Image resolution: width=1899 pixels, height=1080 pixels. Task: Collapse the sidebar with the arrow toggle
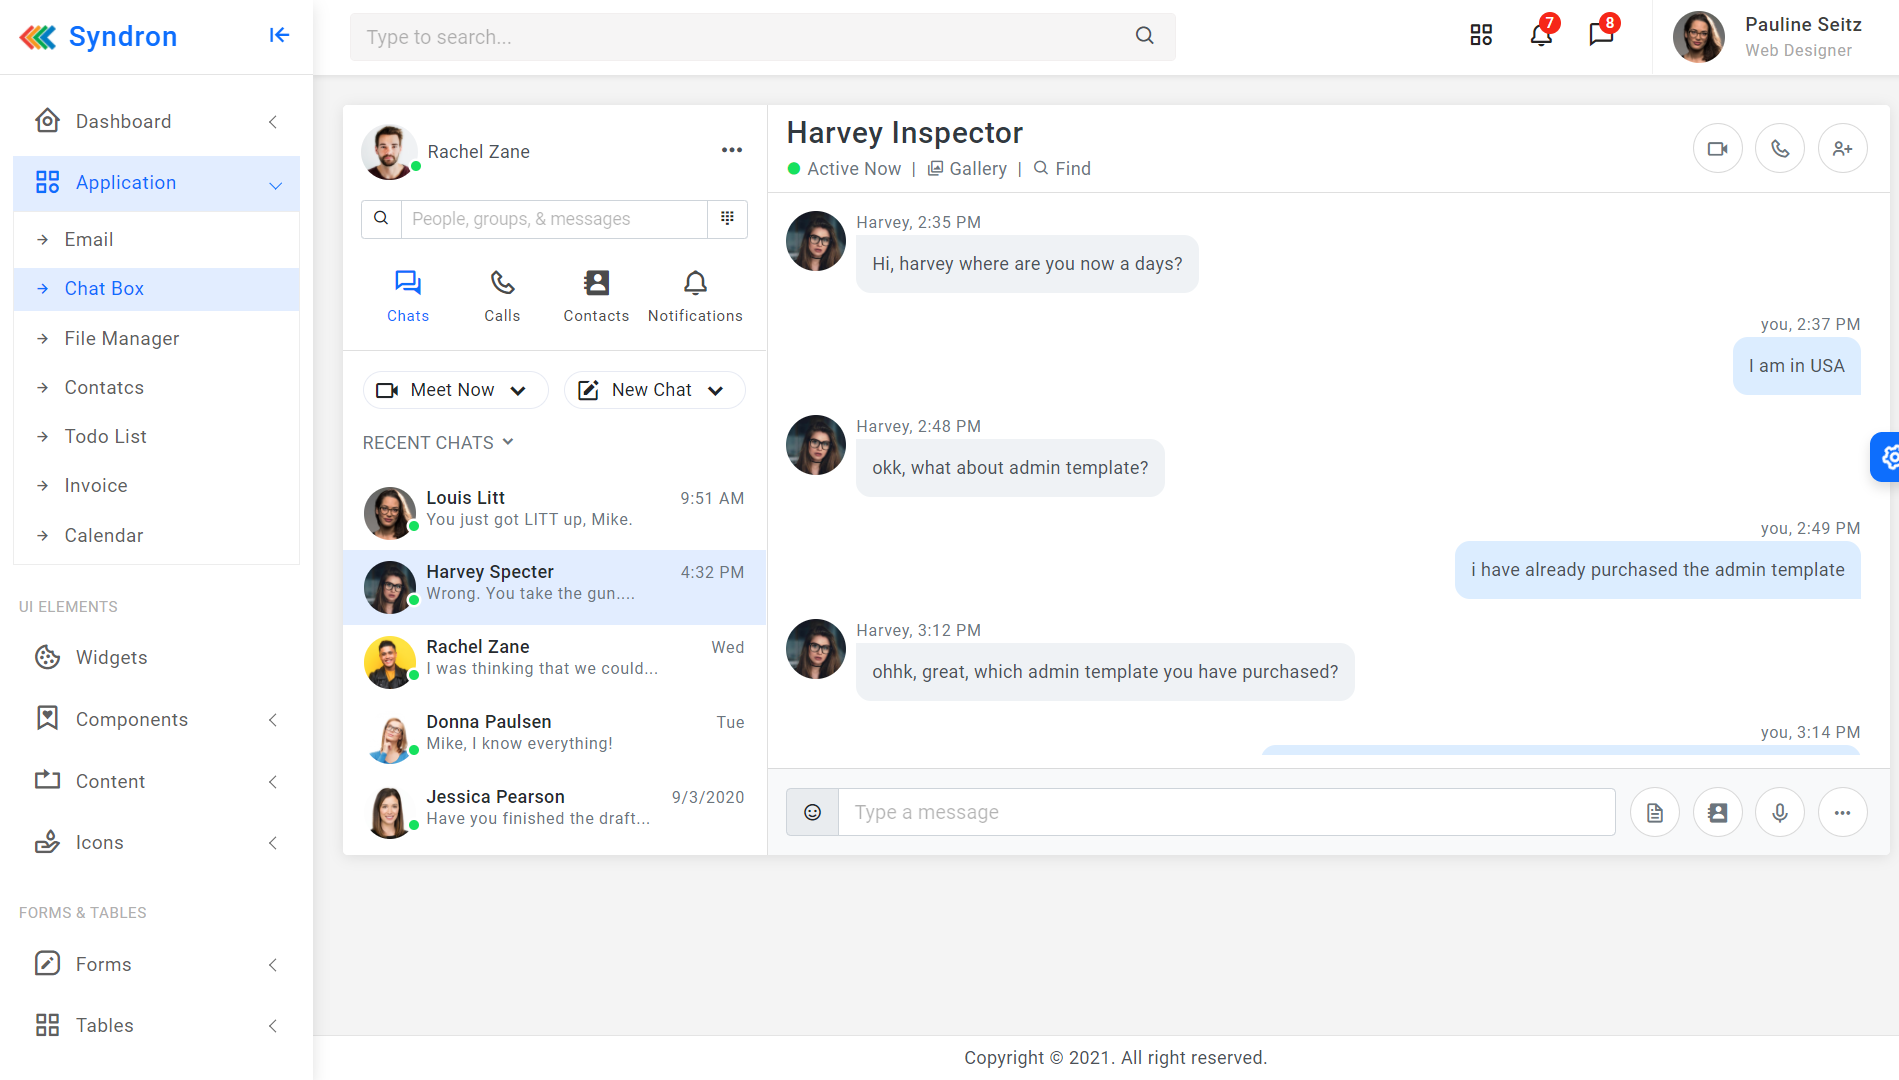pos(279,36)
